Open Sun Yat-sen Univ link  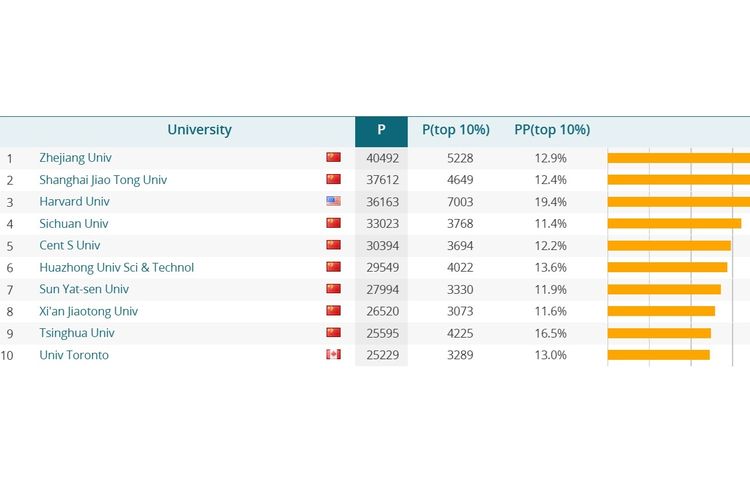tap(84, 289)
